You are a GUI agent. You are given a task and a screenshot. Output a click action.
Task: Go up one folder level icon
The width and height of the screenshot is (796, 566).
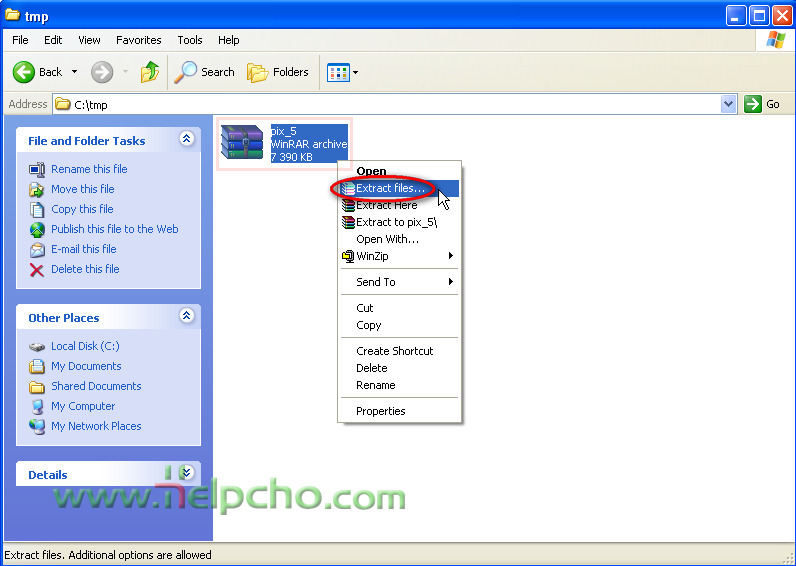[x=150, y=72]
